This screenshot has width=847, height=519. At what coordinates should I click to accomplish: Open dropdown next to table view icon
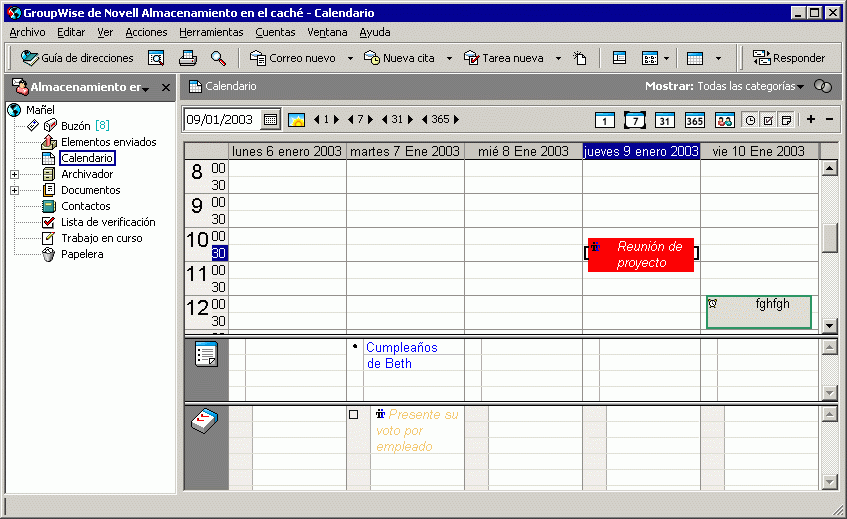pyautogui.click(x=718, y=58)
